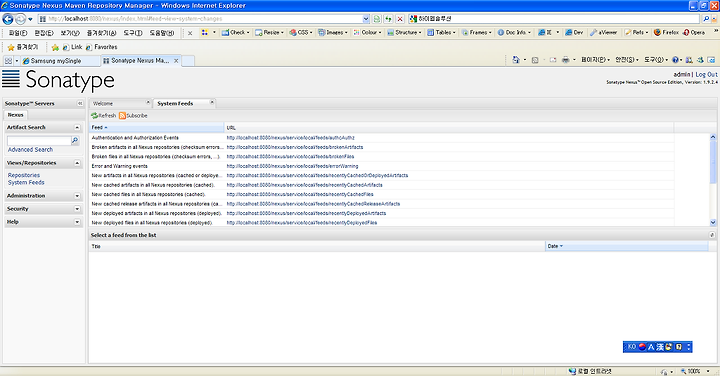Viewport: 720px width, 376px height.
Task: Open the Structure dropdown menu
Action: (x=405, y=33)
